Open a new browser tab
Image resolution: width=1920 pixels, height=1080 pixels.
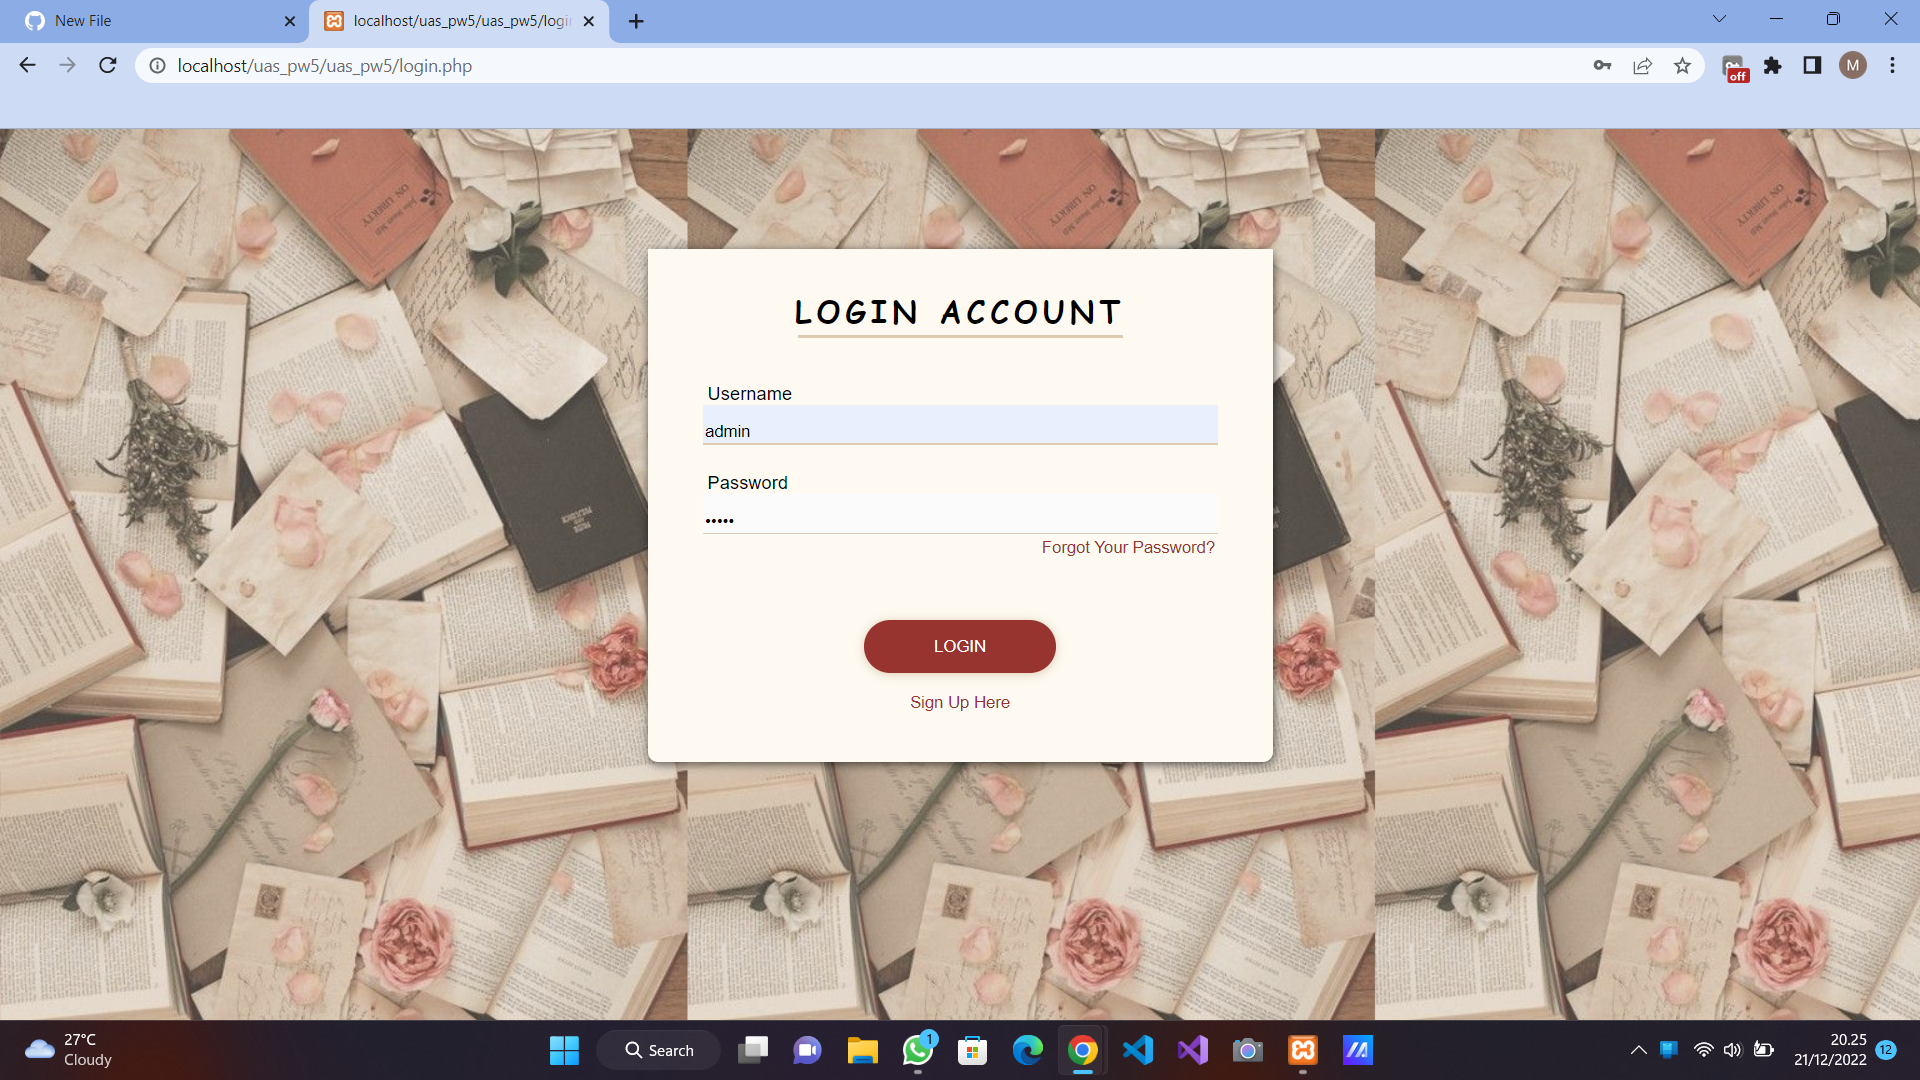(636, 21)
